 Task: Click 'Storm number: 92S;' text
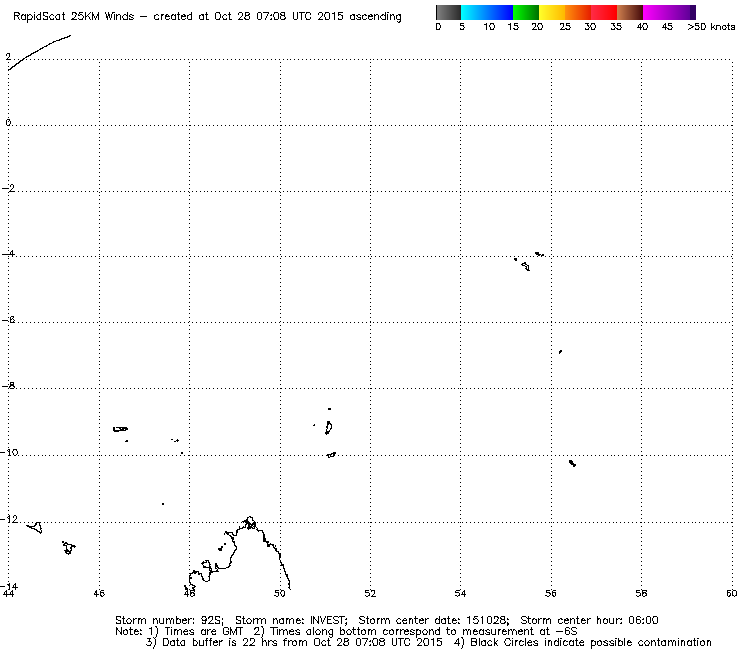point(170,620)
